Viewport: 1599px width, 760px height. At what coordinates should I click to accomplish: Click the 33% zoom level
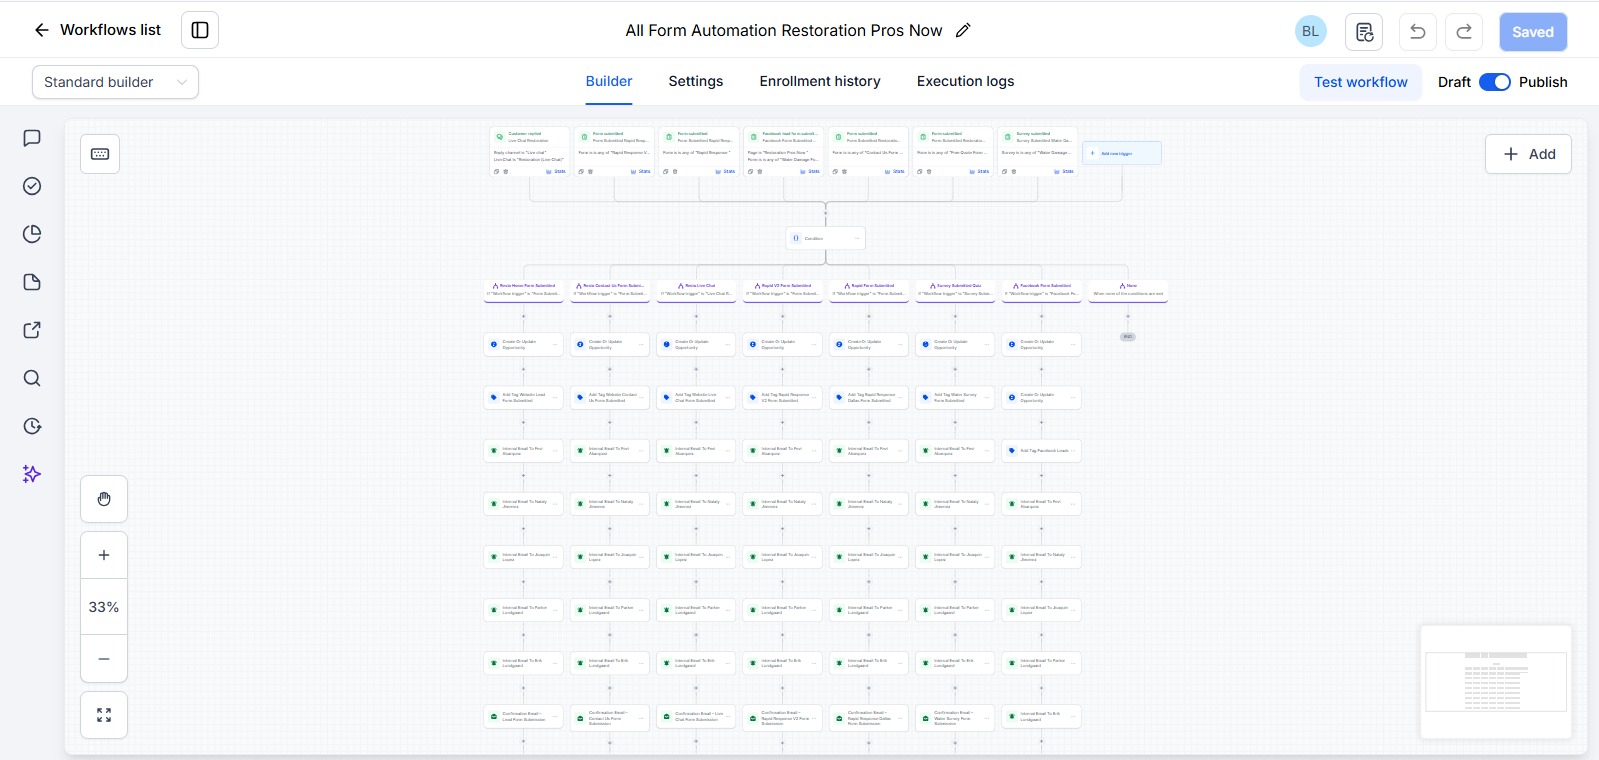pyautogui.click(x=104, y=607)
